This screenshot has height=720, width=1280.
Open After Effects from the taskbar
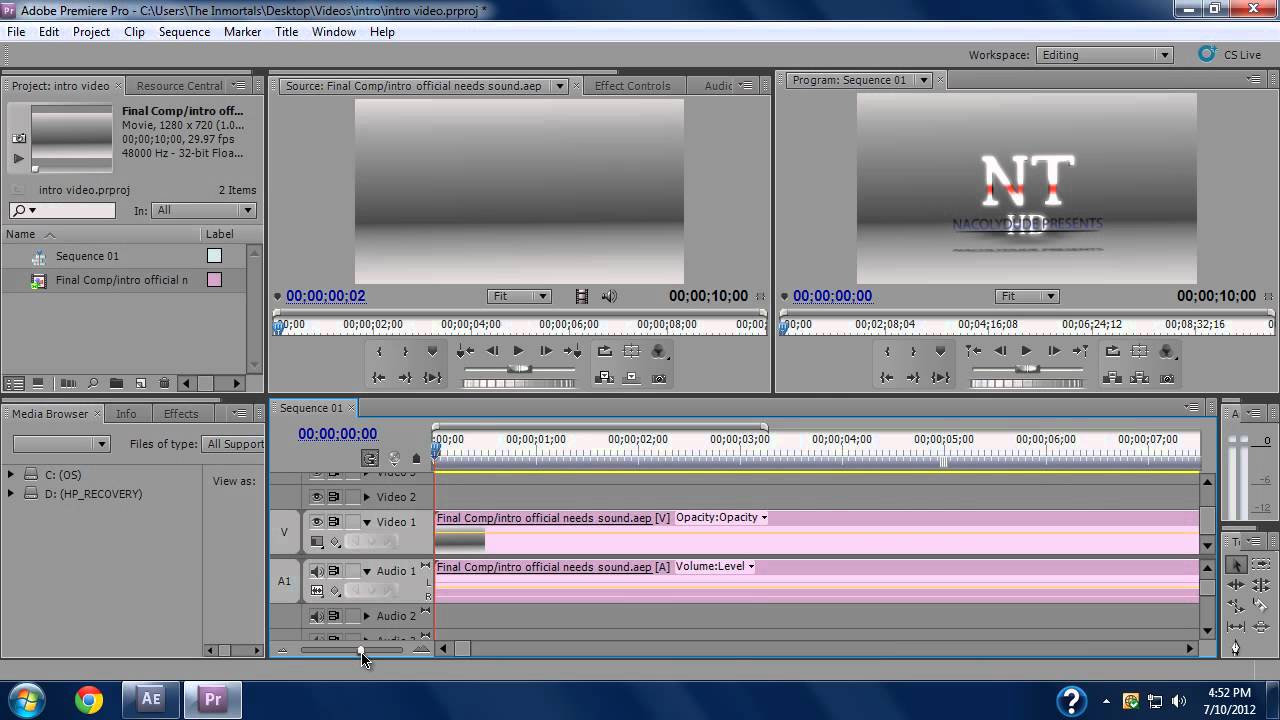tap(151, 699)
